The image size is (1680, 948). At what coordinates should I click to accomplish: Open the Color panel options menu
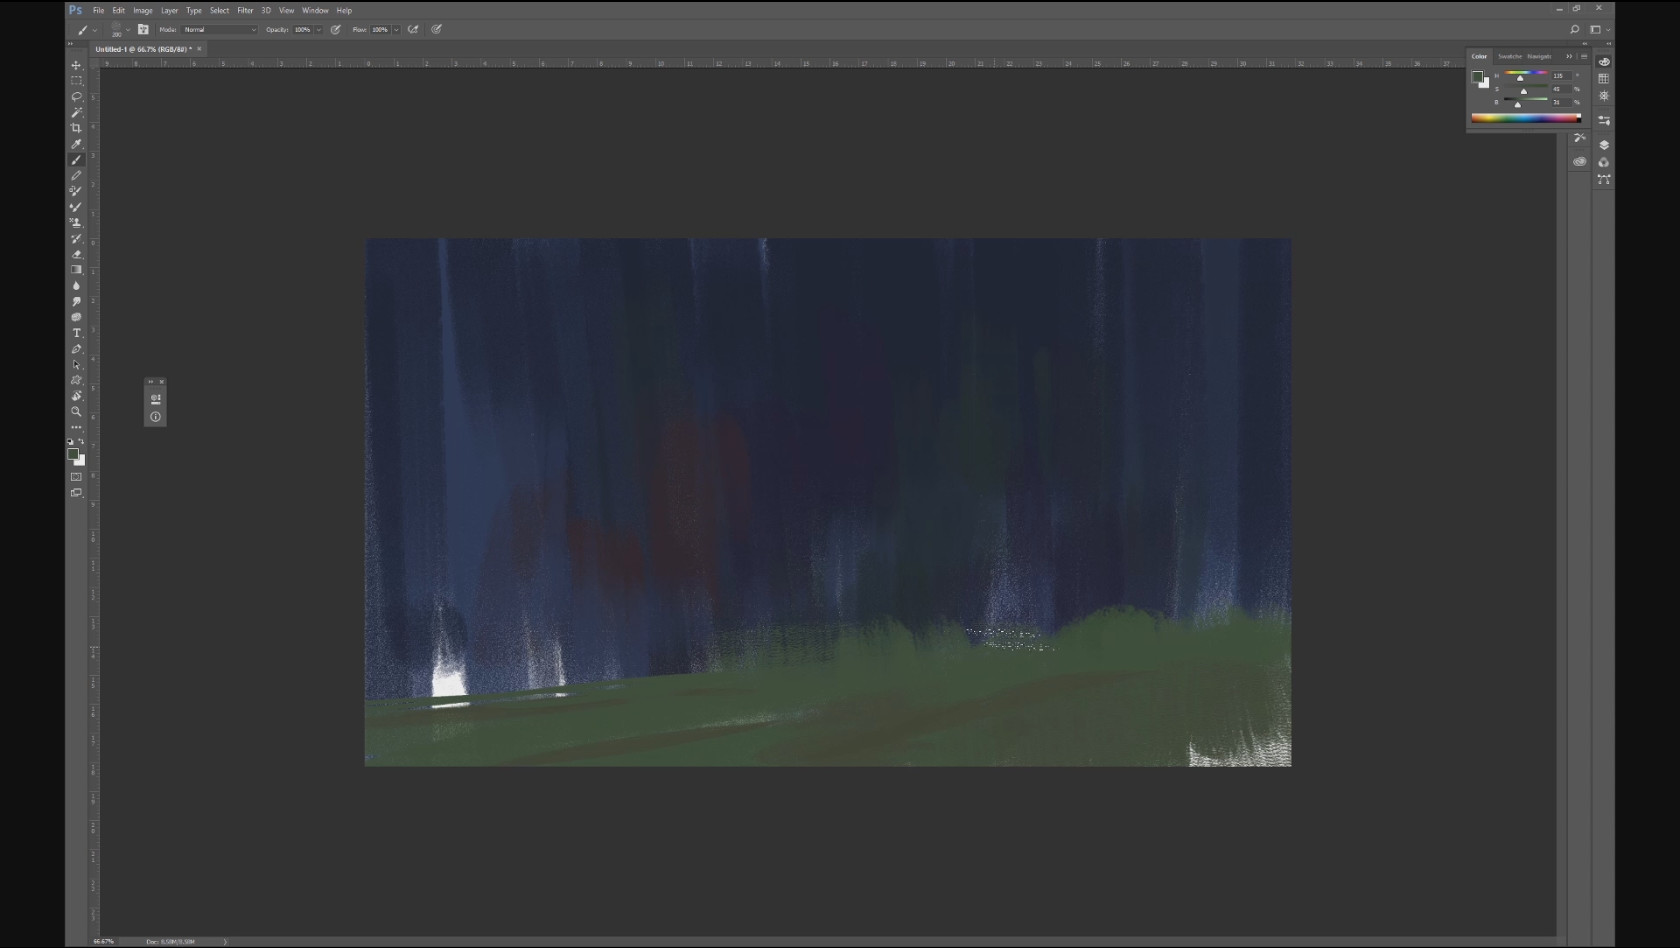coord(1584,56)
